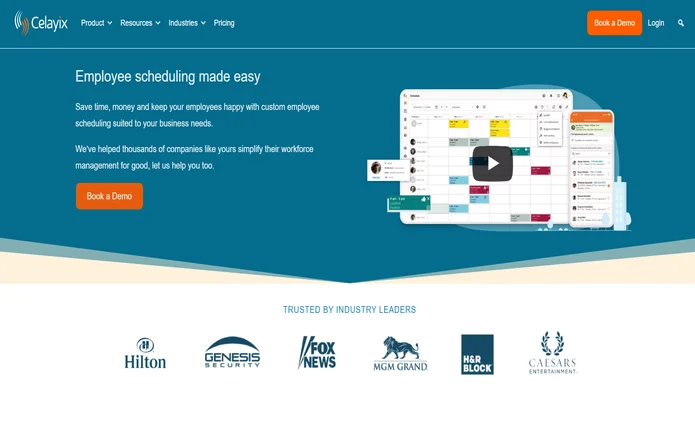Click the Genesis Security logo
695x427 pixels.
point(232,352)
